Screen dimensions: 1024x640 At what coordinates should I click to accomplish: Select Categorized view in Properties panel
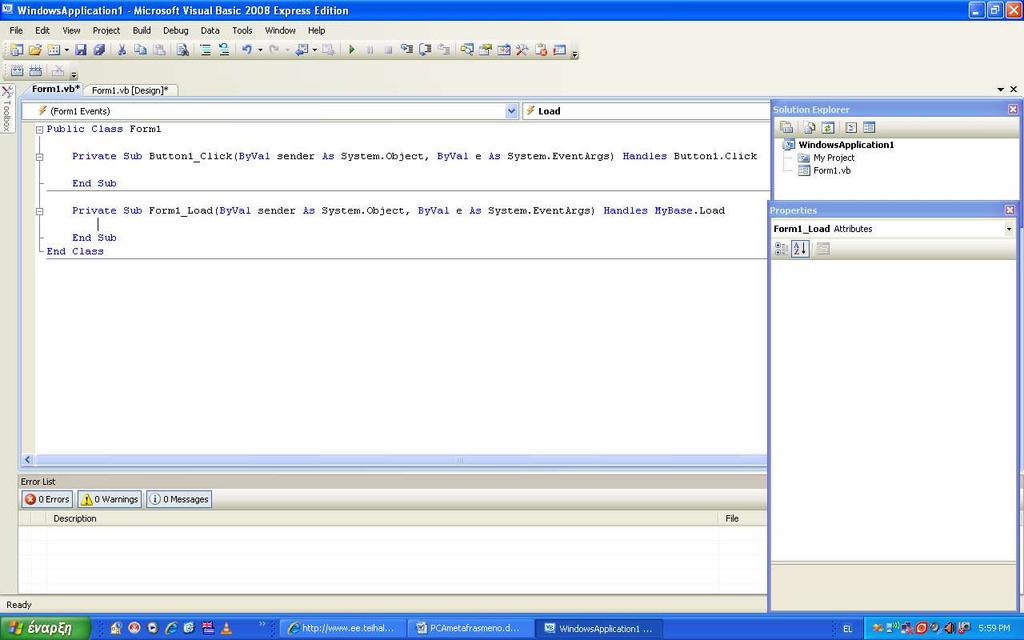point(781,249)
